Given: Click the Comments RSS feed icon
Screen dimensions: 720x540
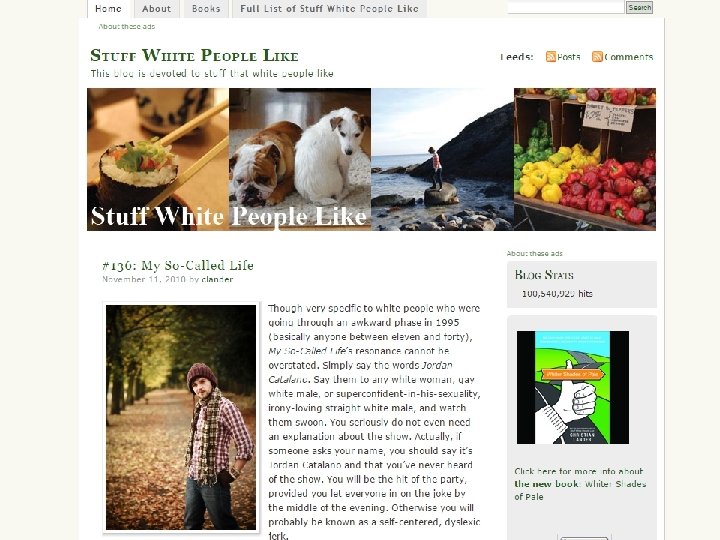Looking at the screenshot, I should click(x=597, y=56).
